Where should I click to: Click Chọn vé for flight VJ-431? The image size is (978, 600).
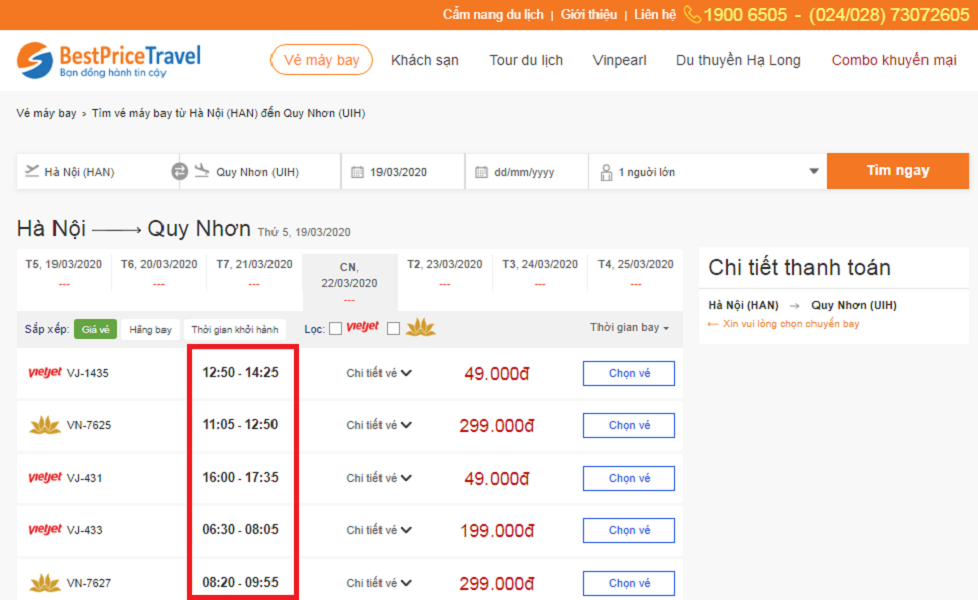coord(629,478)
